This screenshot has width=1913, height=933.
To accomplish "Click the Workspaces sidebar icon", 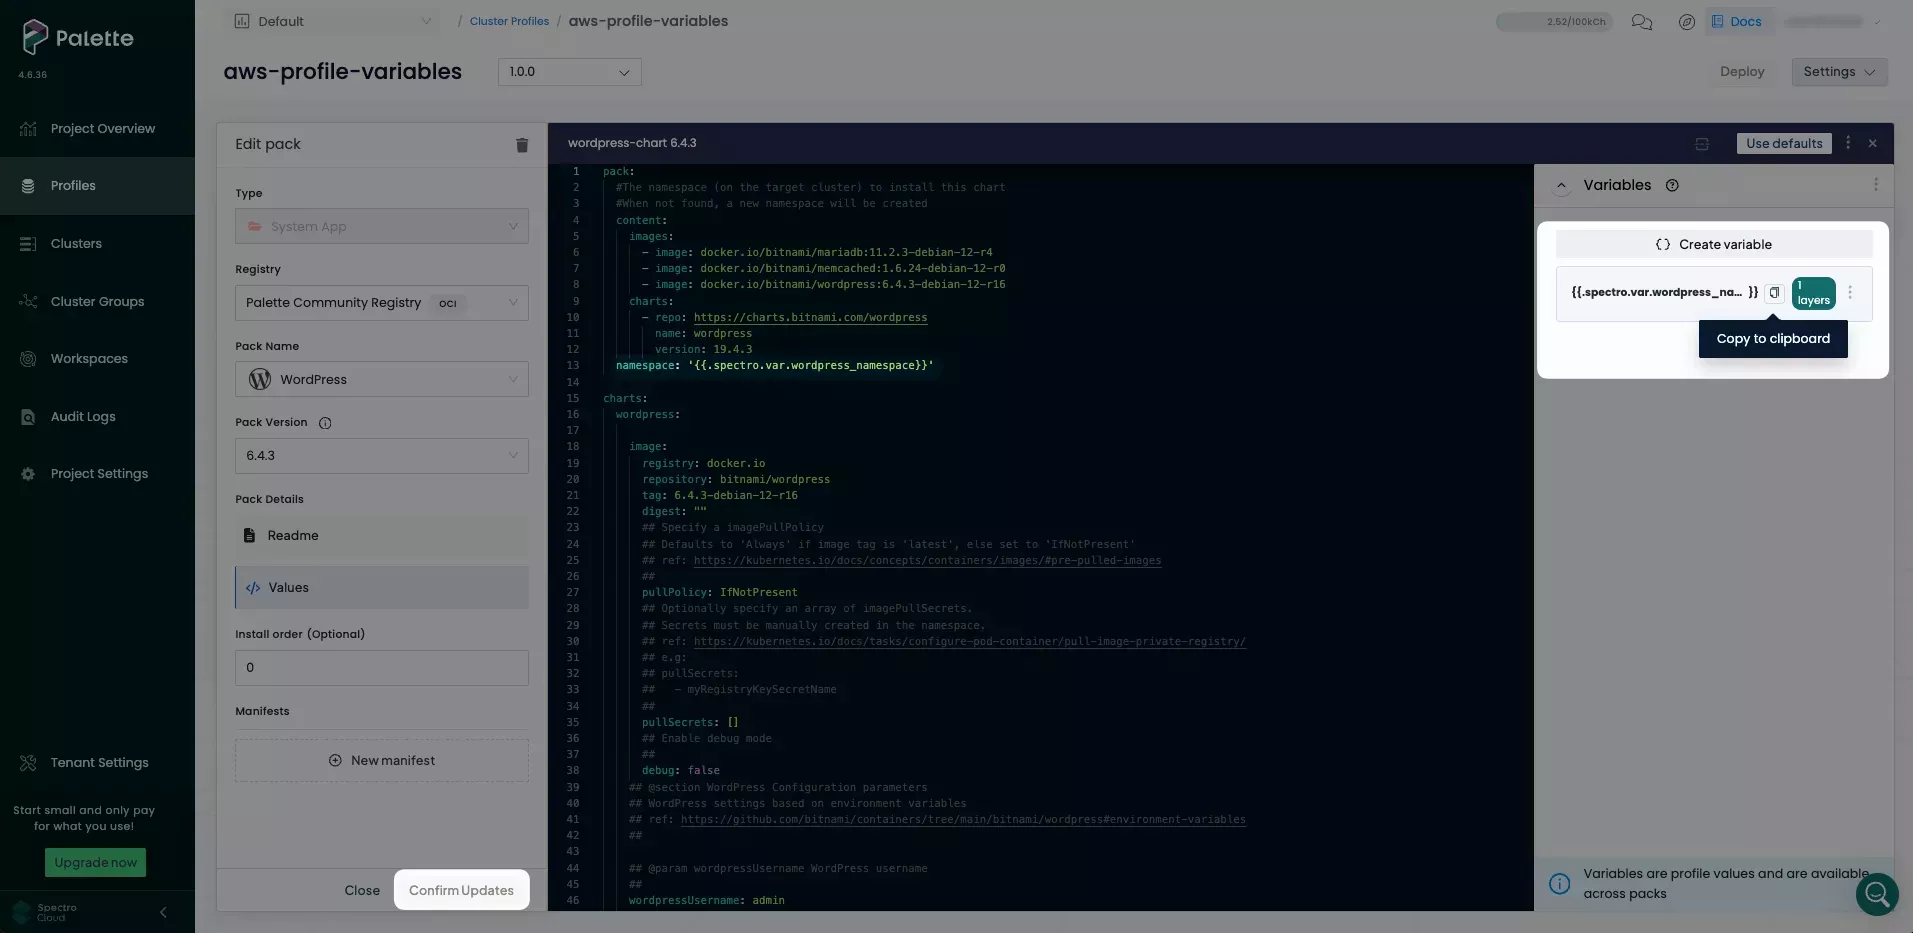I will [27, 358].
